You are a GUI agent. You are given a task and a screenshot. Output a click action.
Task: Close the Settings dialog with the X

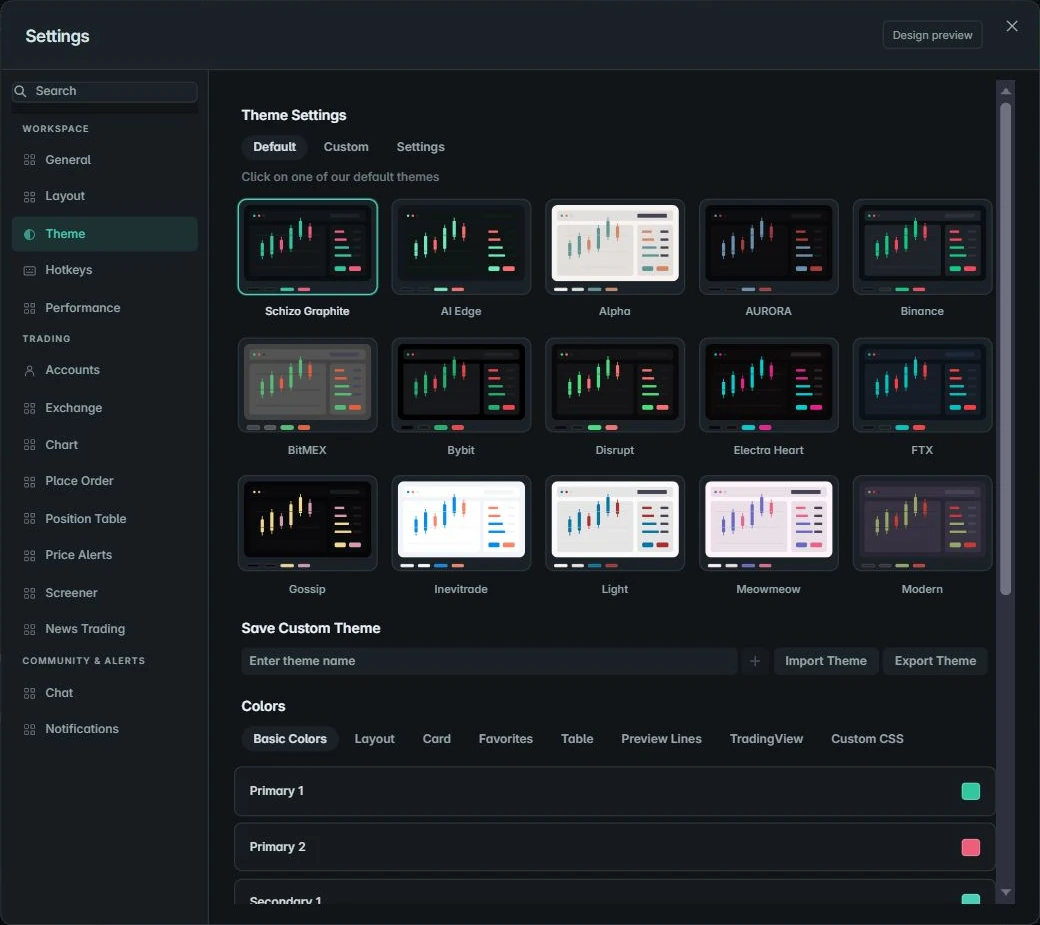pyautogui.click(x=1011, y=26)
